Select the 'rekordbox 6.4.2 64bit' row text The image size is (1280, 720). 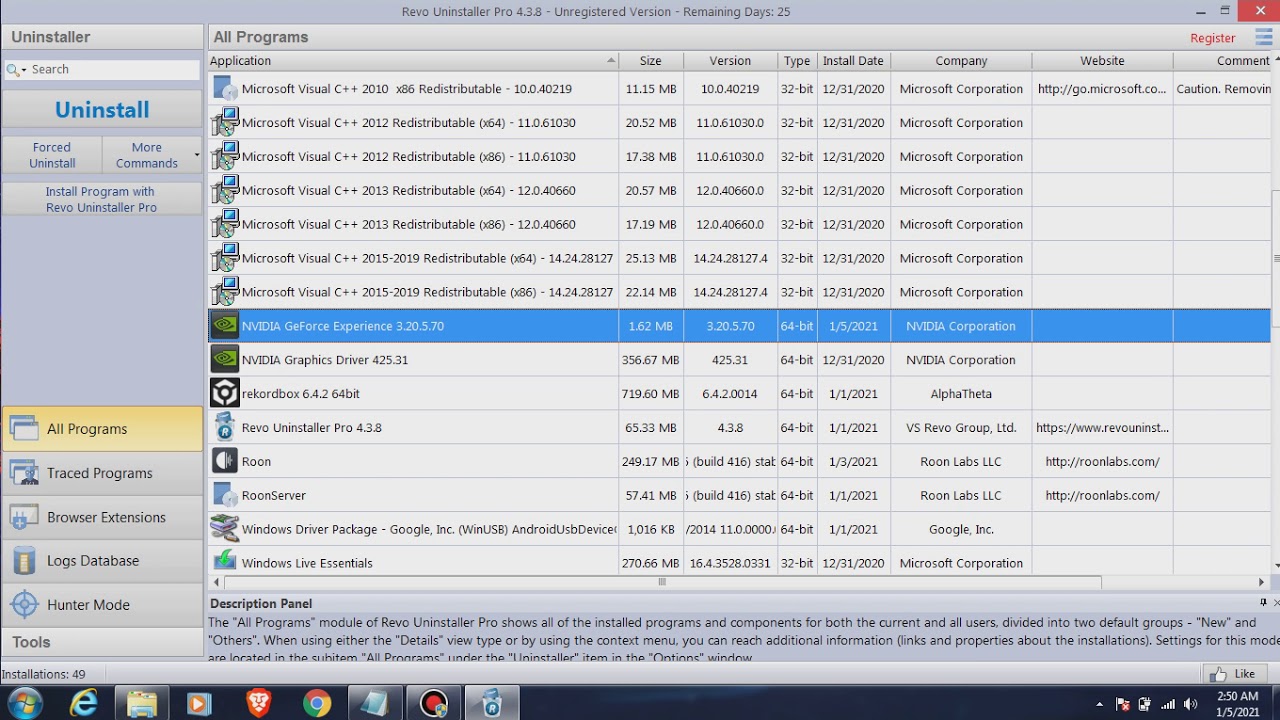click(300, 394)
